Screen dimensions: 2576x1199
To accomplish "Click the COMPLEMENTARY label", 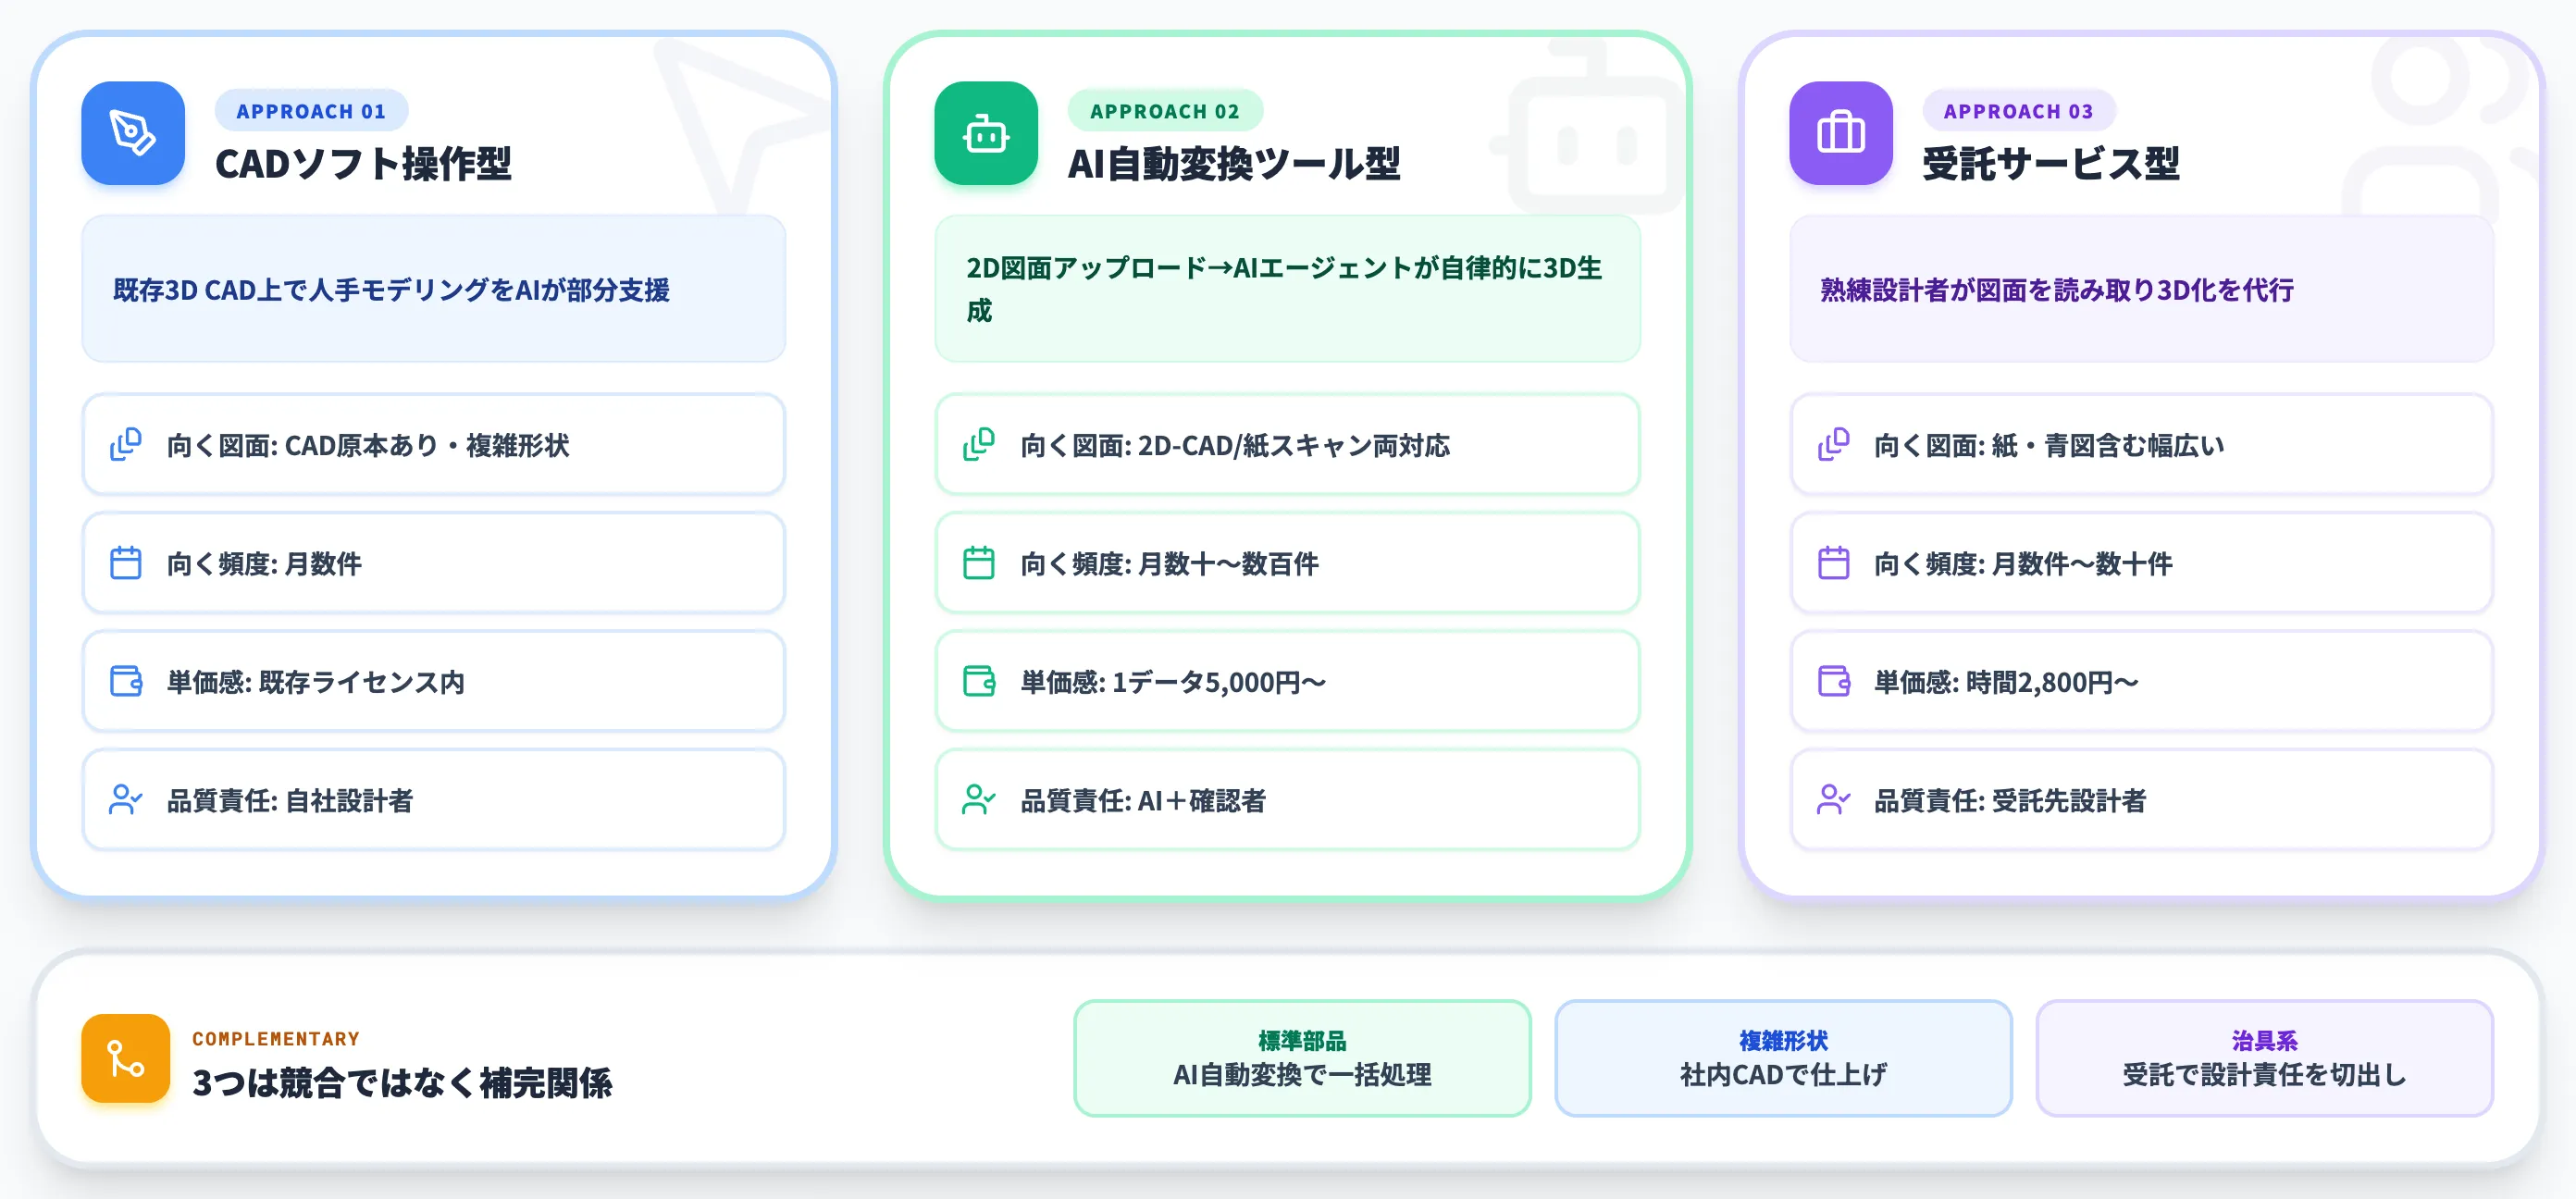I will [x=276, y=1039].
